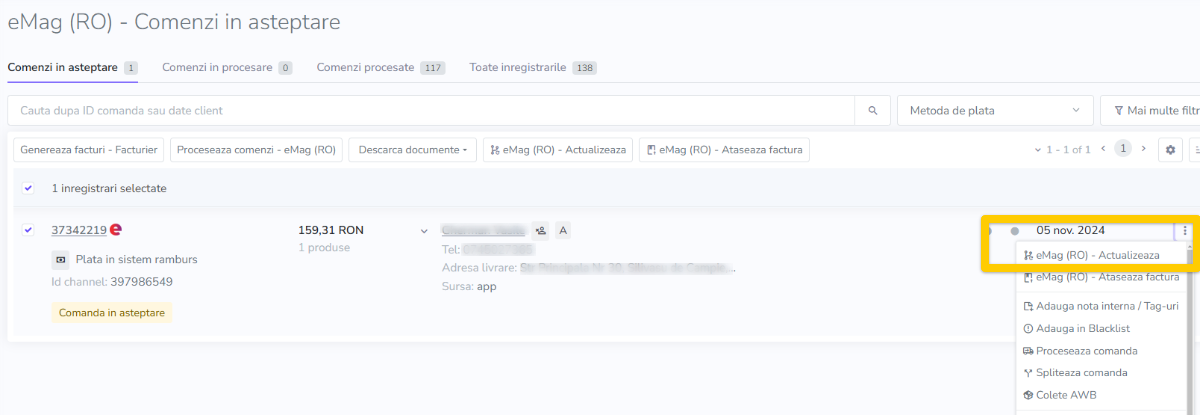Click the search magnifier icon button
Screen dimensions: 1200x415
click(x=872, y=110)
